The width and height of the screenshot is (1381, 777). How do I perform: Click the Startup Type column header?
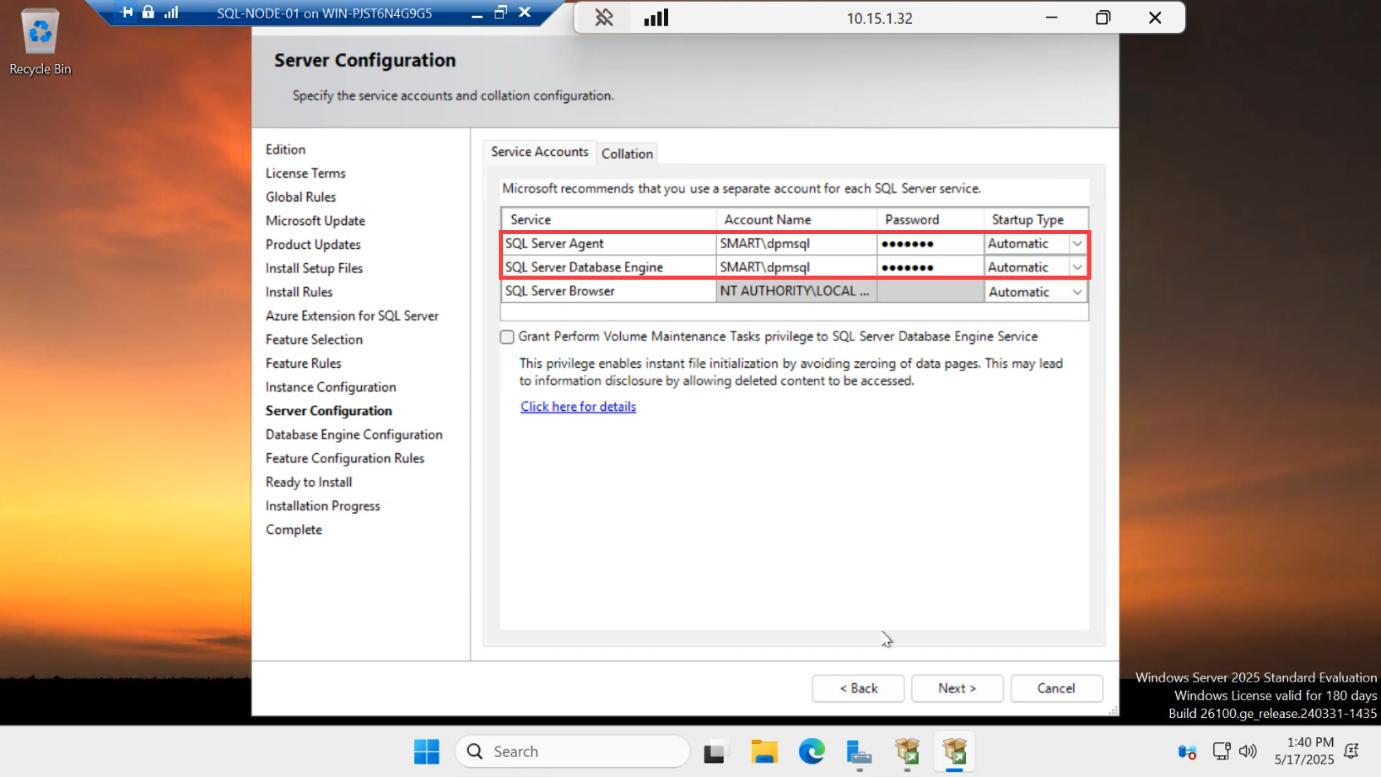click(1036, 220)
